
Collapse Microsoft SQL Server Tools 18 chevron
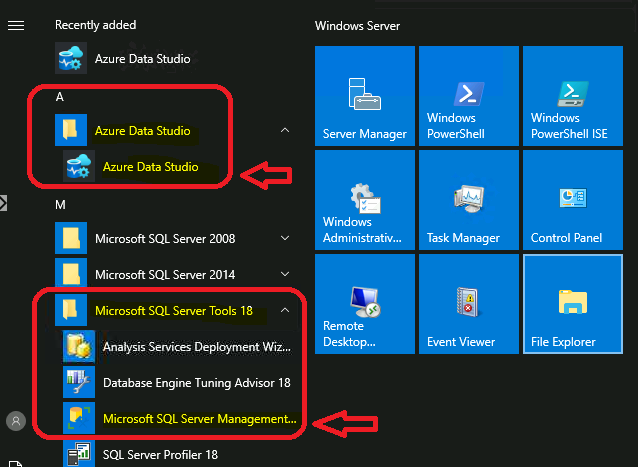coord(285,310)
